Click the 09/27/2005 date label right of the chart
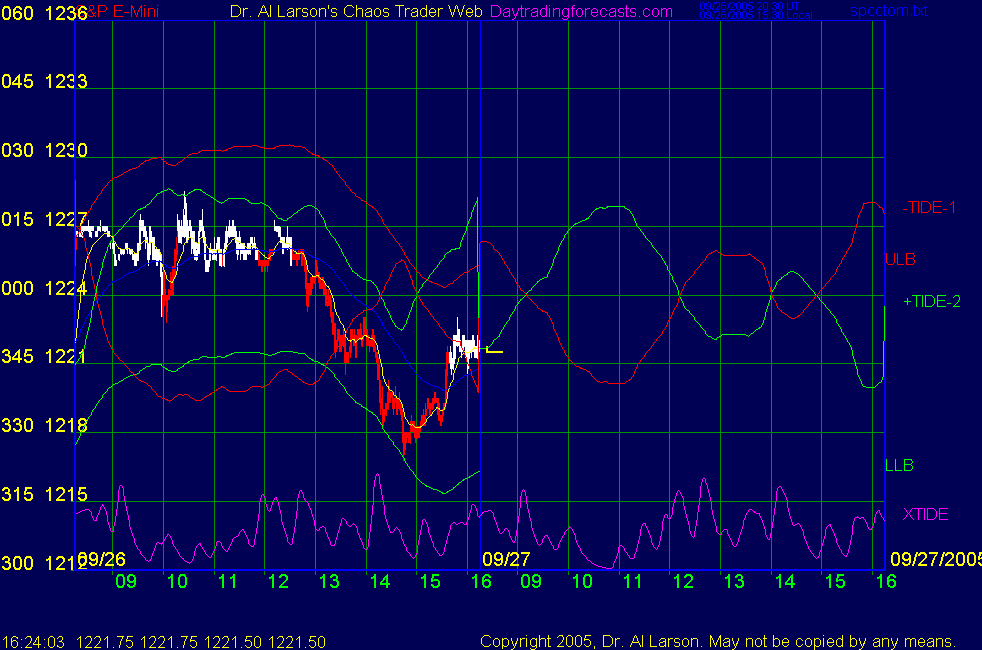 pos(935,559)
